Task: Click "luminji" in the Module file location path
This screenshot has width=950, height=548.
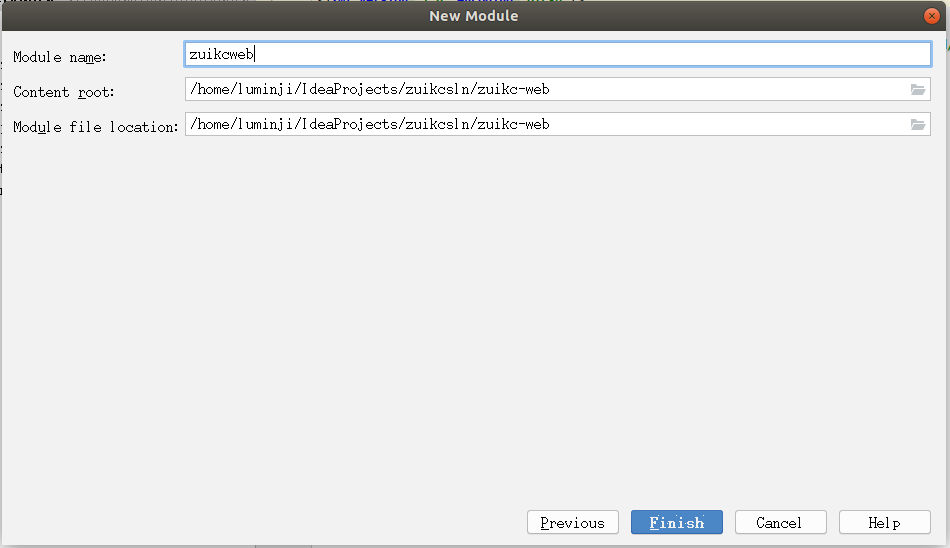Action: pos(268,124)
